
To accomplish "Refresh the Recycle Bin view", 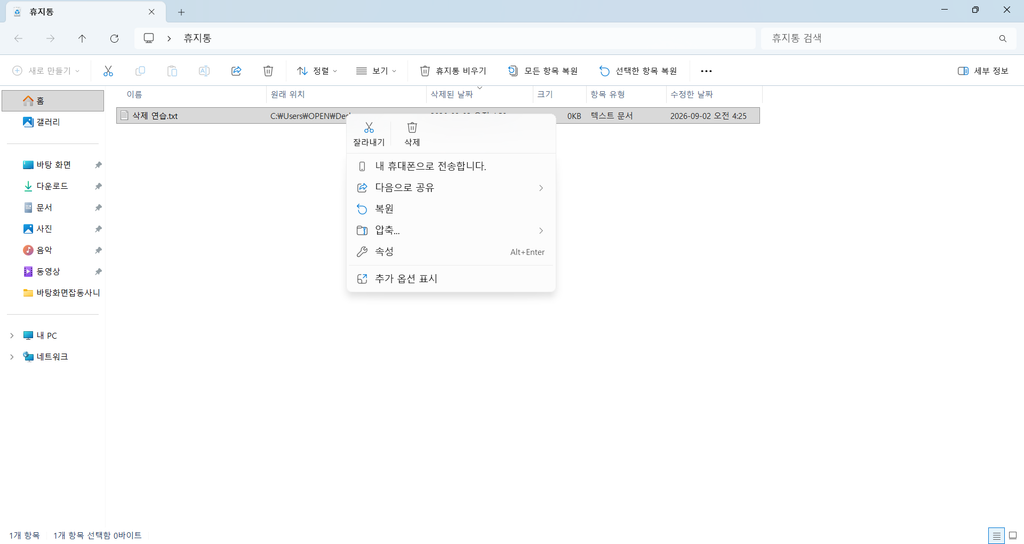I will coord(114,39).
